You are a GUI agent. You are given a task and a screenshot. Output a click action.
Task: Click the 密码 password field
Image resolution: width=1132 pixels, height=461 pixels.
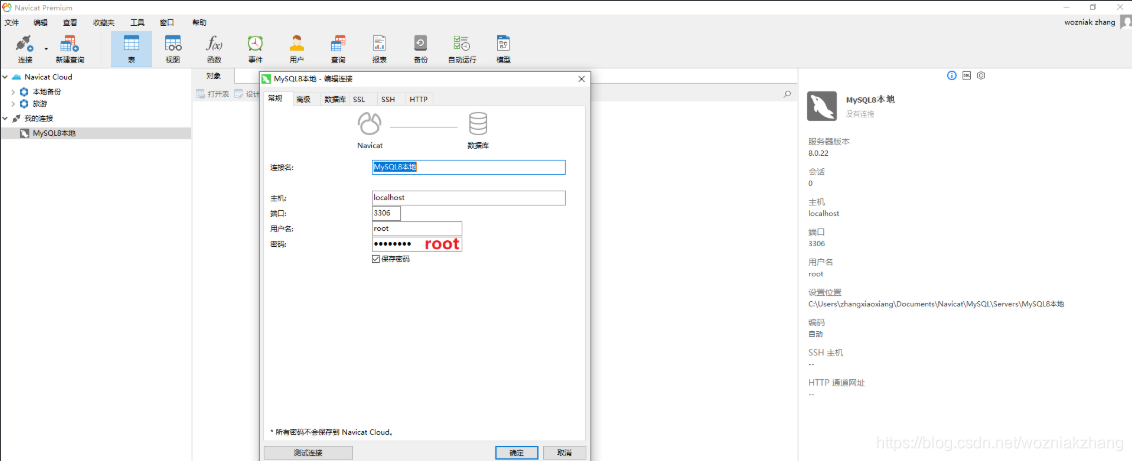pyautogui.click(x=417, y=244)
